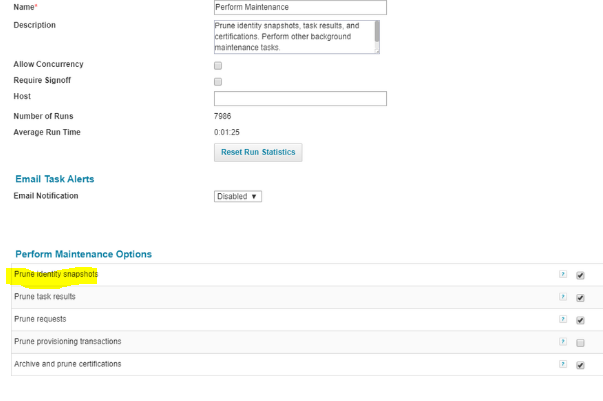
Task: Click the Archive and prune certifications label
Action: 68,364
